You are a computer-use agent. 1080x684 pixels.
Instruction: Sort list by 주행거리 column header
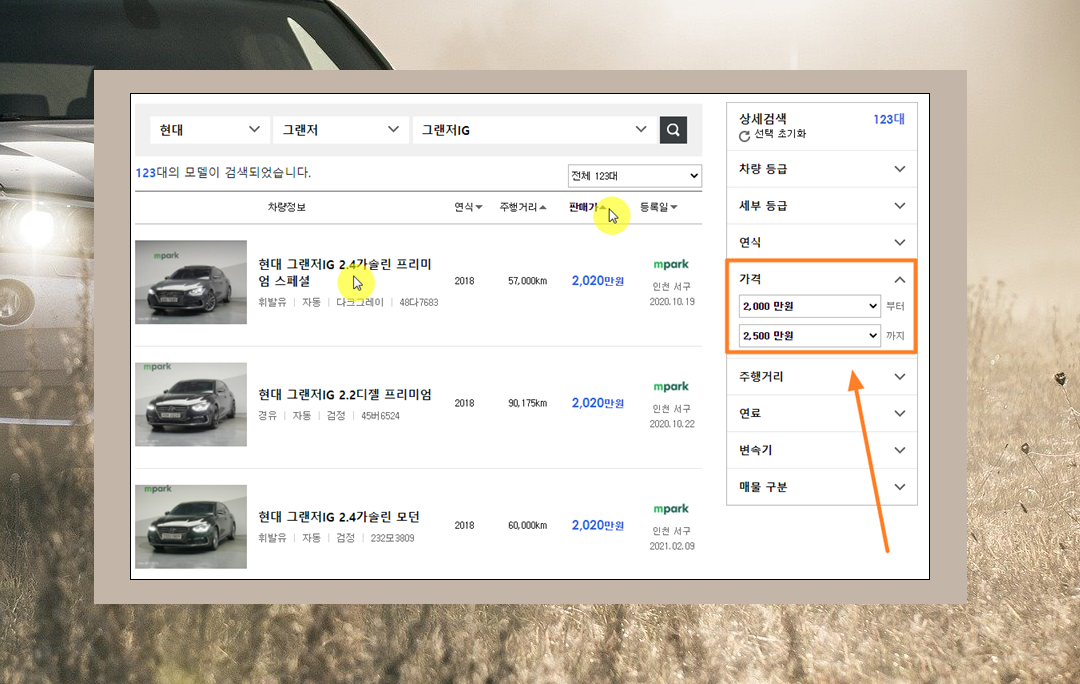pyautogui.click(x=523, y=207)
